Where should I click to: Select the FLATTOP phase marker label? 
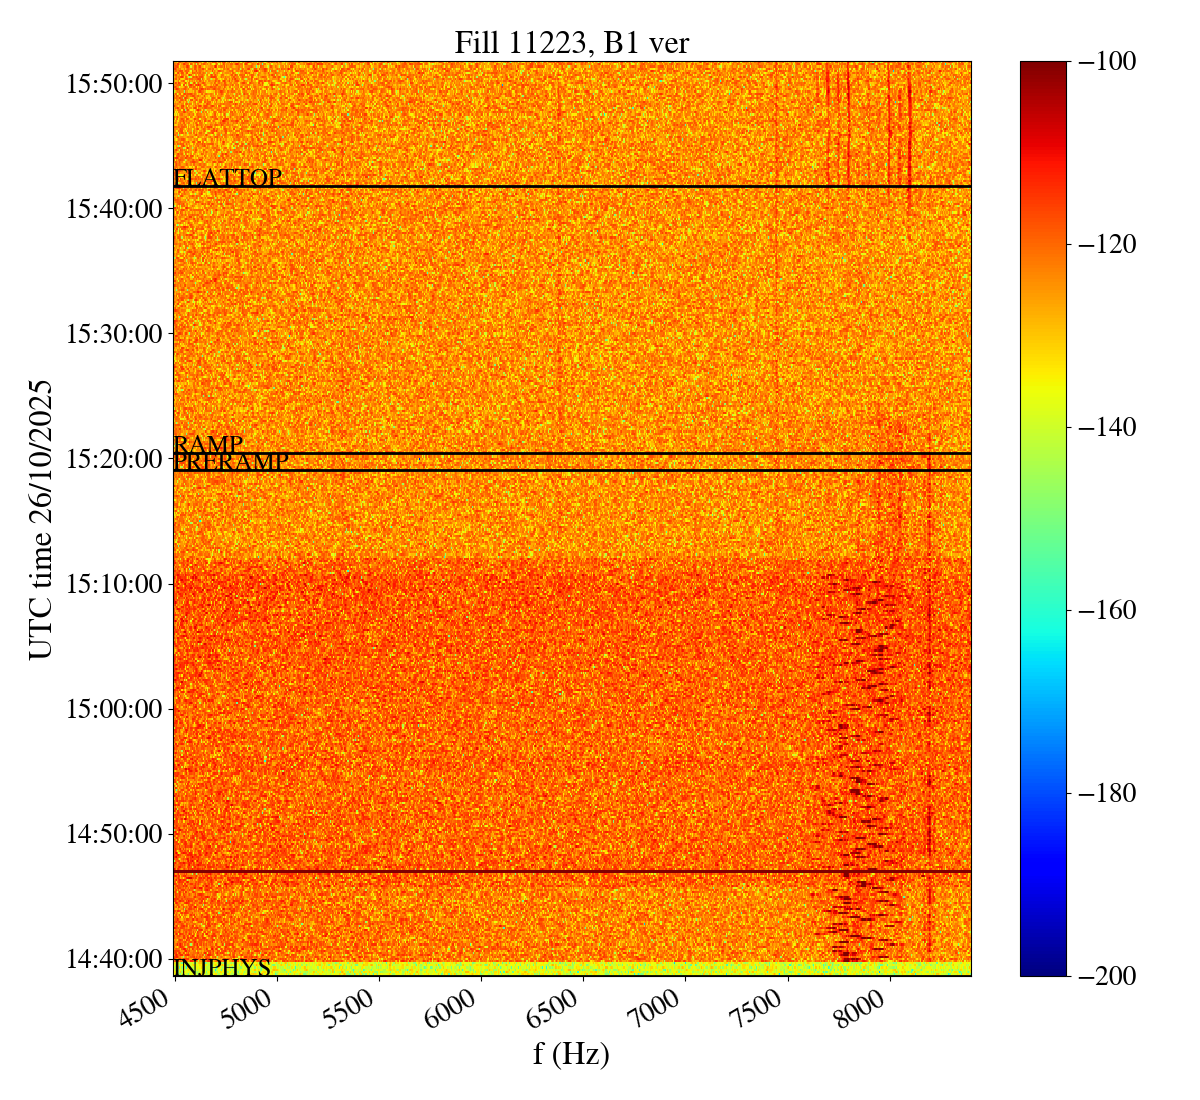[x=228, y=178]
